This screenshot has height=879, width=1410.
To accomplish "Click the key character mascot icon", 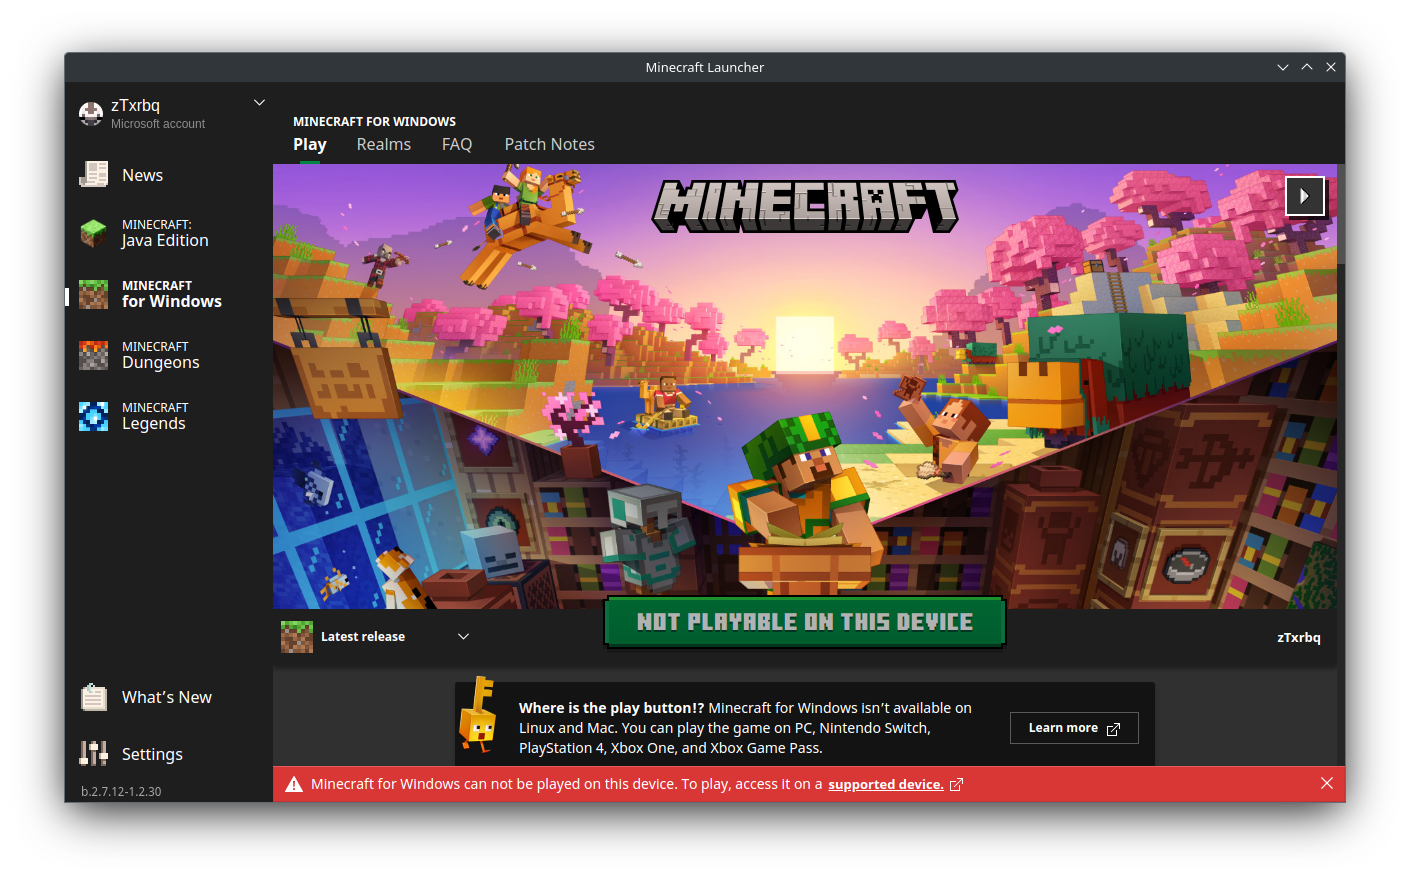I will point(478,715).
